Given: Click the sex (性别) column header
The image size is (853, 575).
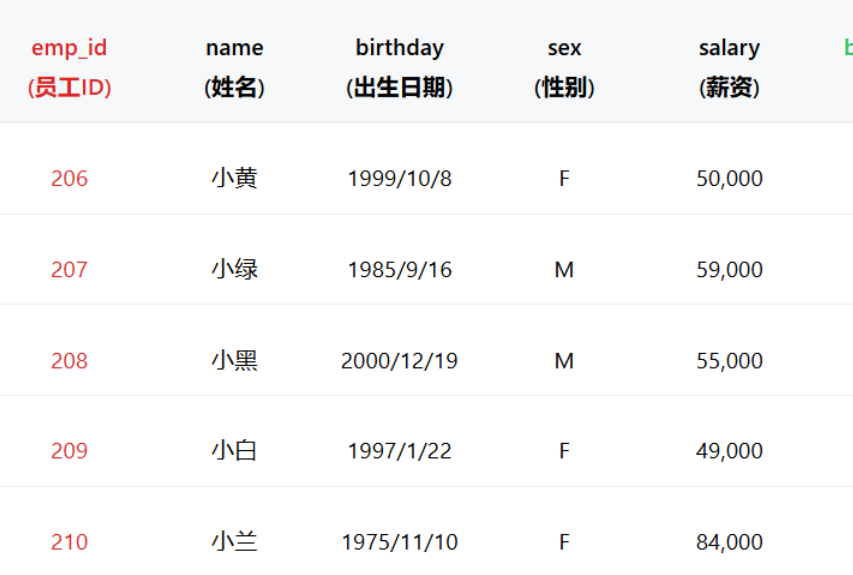Looking at the screenshot, I should tap(564, 67).
